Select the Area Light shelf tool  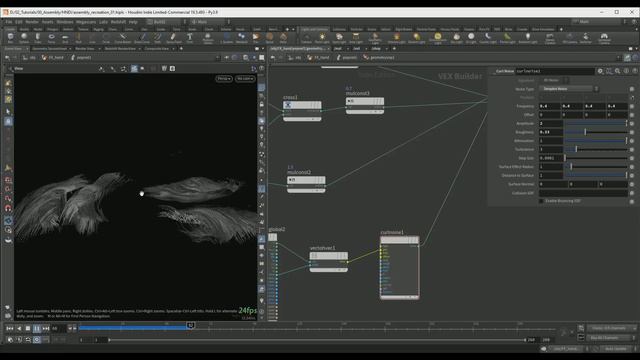(x=356, y=38)
